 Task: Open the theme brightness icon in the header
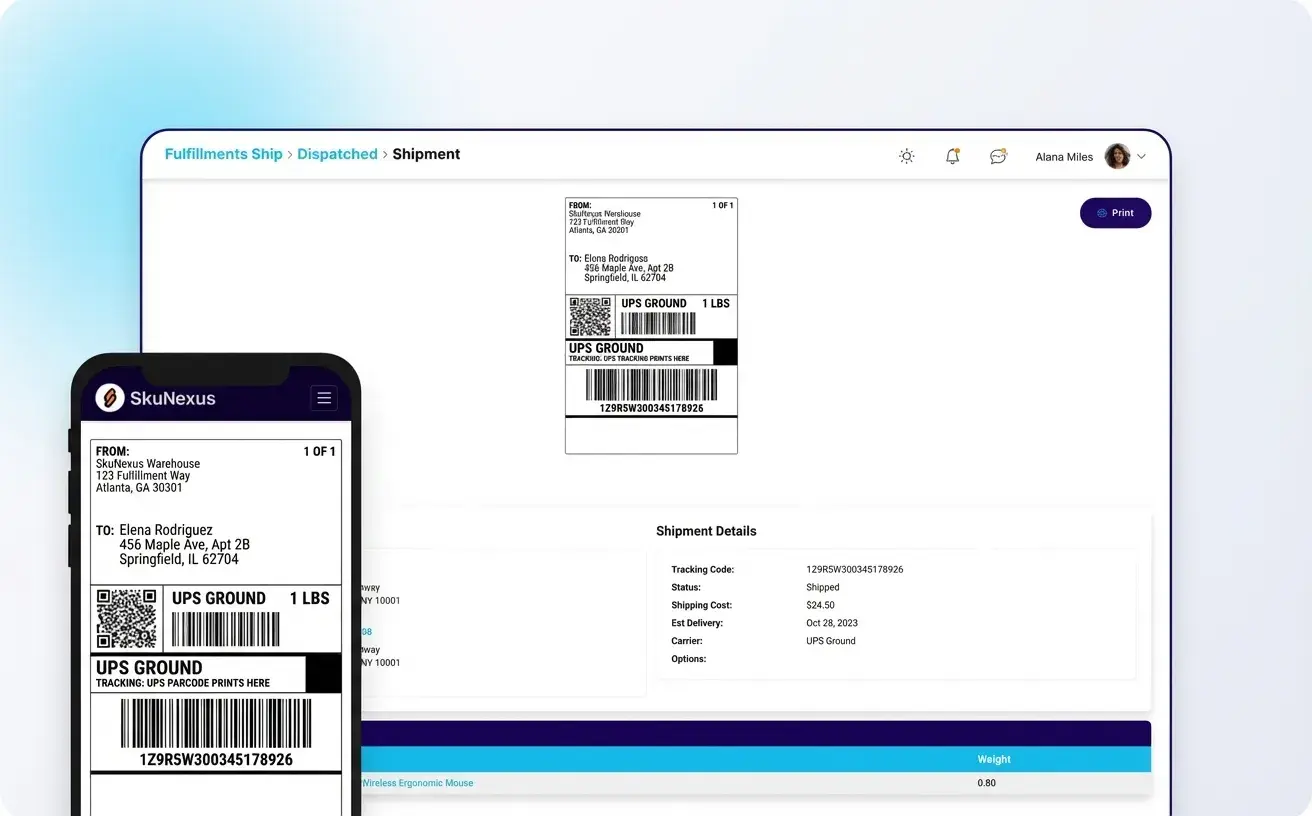(x=906, y=156)
